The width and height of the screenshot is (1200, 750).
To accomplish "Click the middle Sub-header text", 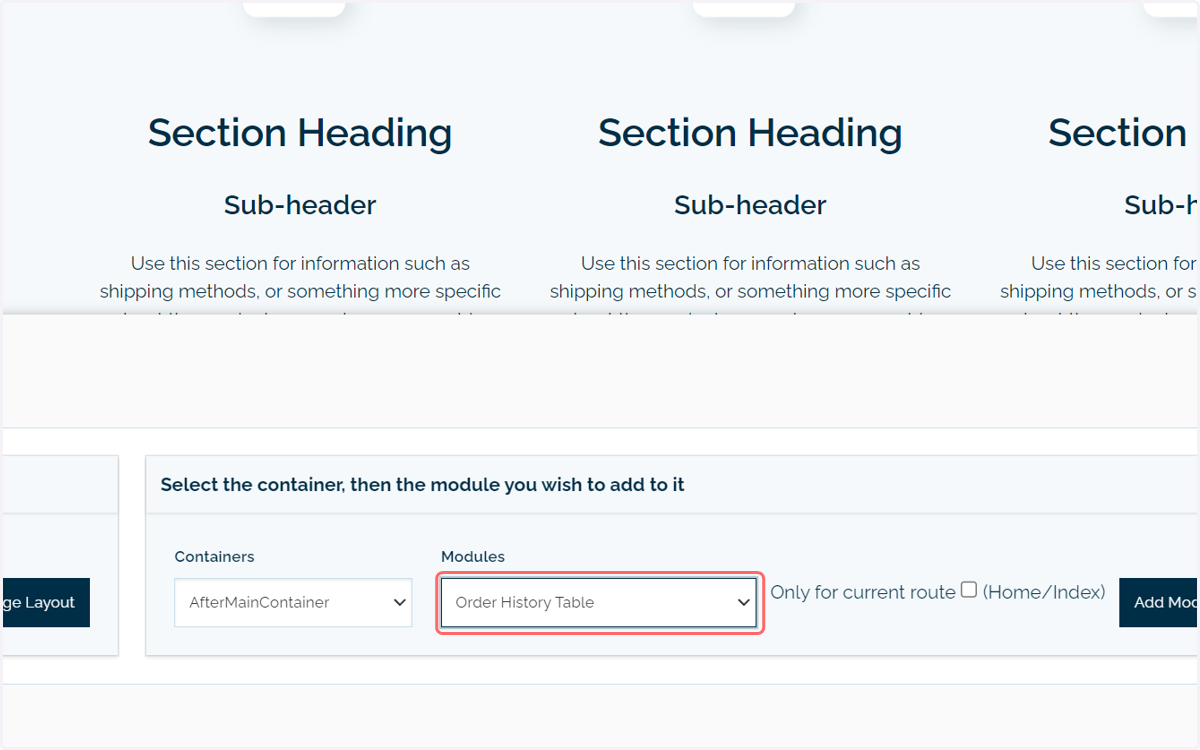I will tap(750, 205).
